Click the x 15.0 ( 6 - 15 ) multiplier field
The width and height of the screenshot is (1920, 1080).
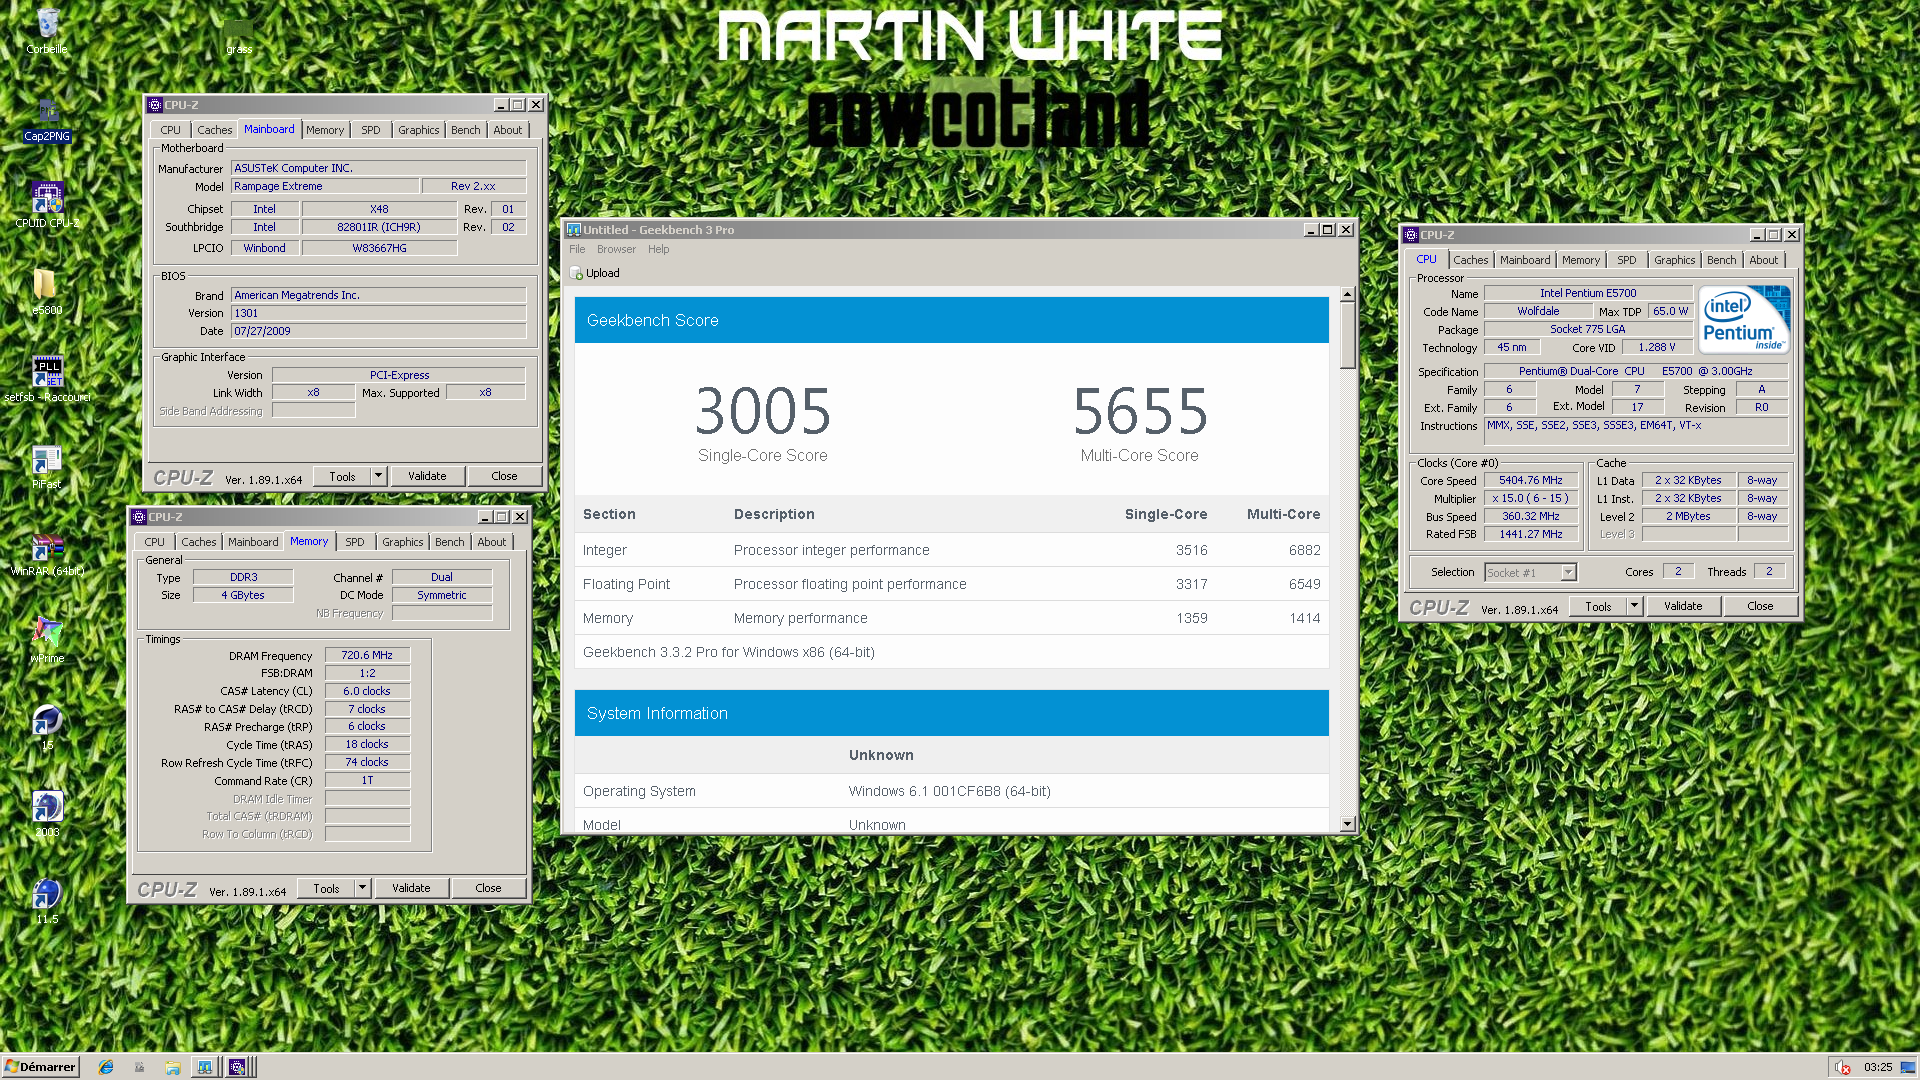(x=1531, y=498)
